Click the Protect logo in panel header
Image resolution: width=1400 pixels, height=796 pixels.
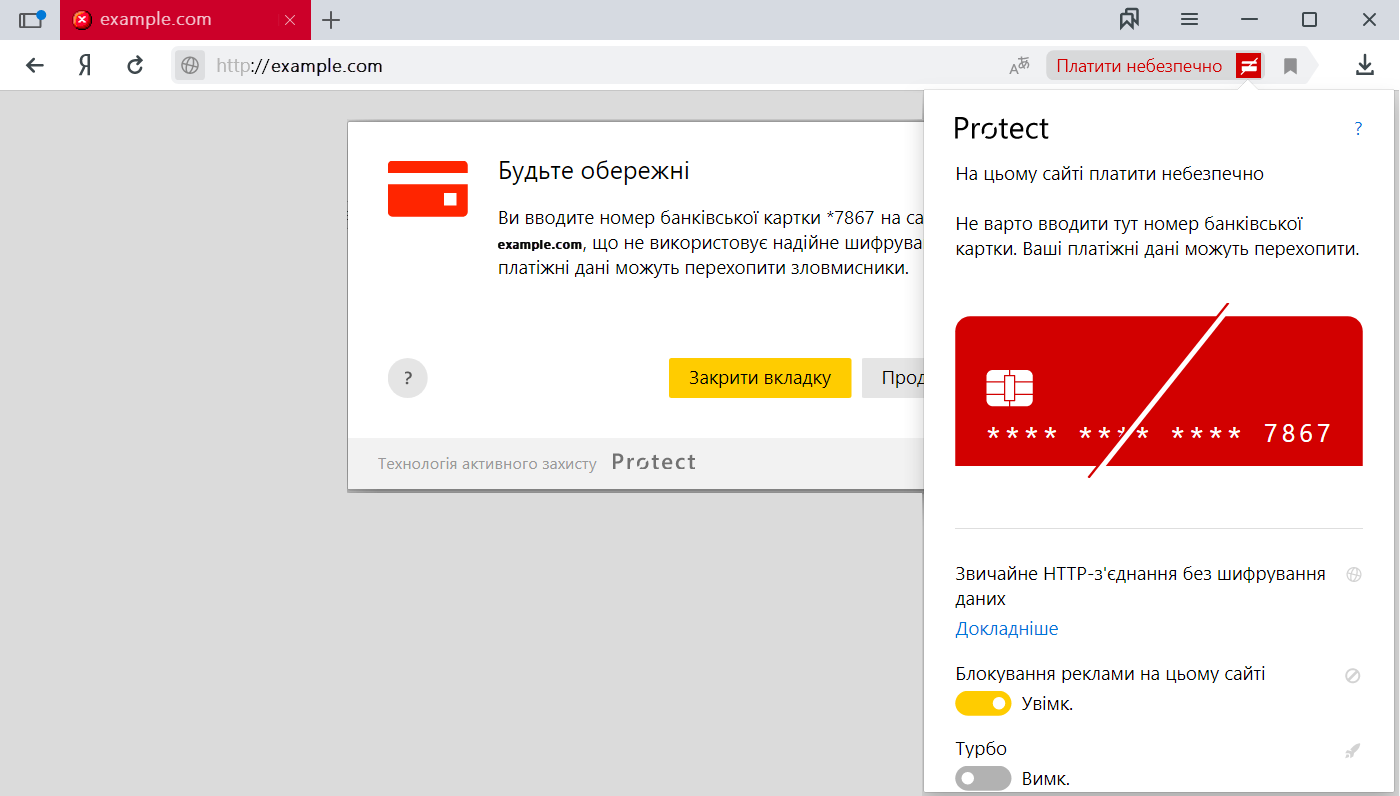(x=1001, y=128)
